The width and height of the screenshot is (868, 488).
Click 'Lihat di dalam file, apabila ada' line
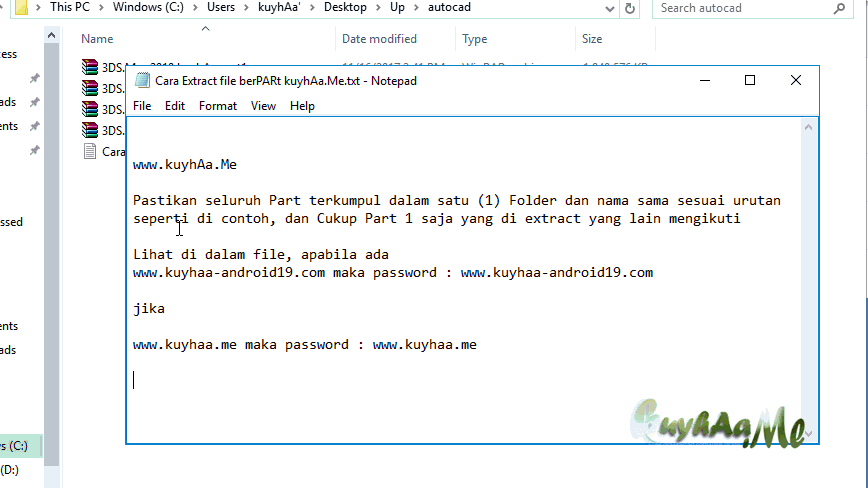[x=261, y=255]
